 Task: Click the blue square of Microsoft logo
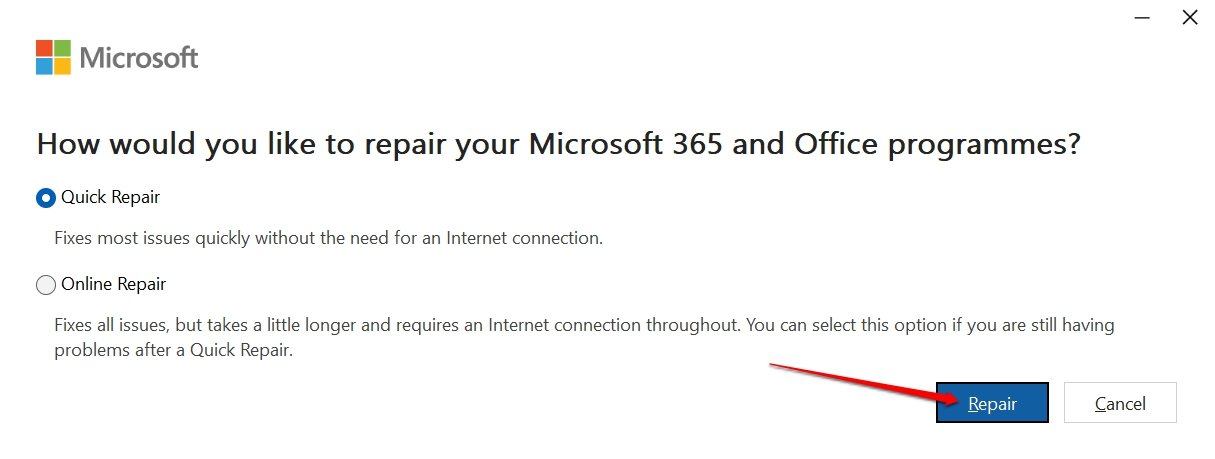pos(44,66)
